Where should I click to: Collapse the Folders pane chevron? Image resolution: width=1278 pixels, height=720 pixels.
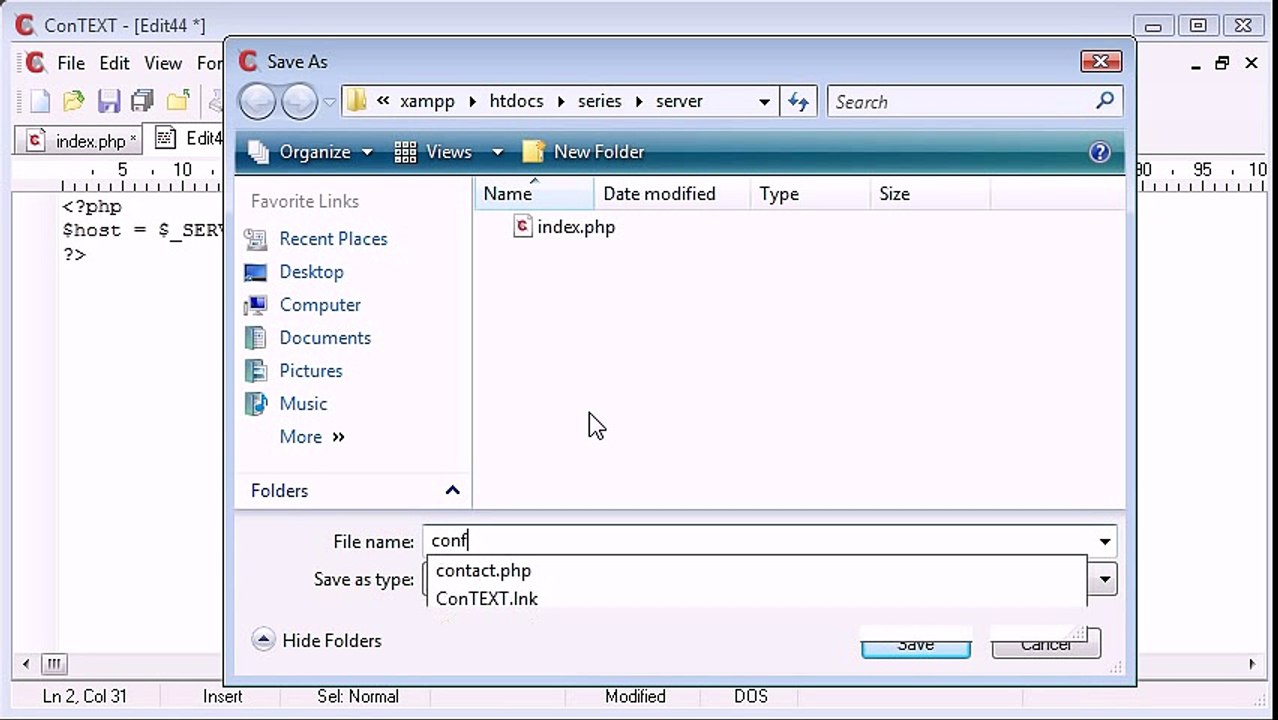tap(452, 490)
